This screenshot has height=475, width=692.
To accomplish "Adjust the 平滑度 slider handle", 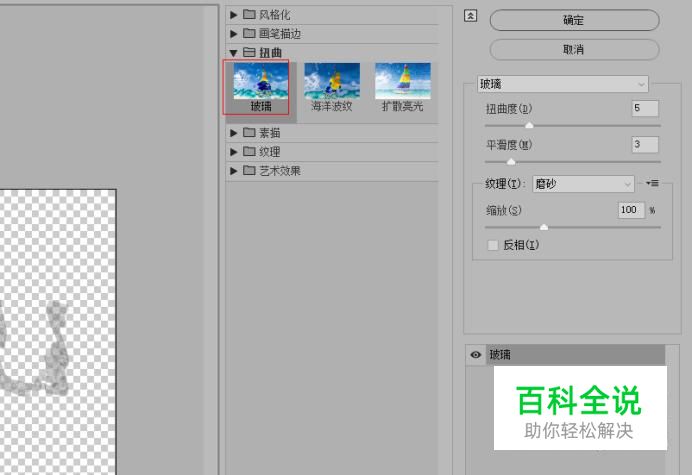I will click(x=511, y=162).
